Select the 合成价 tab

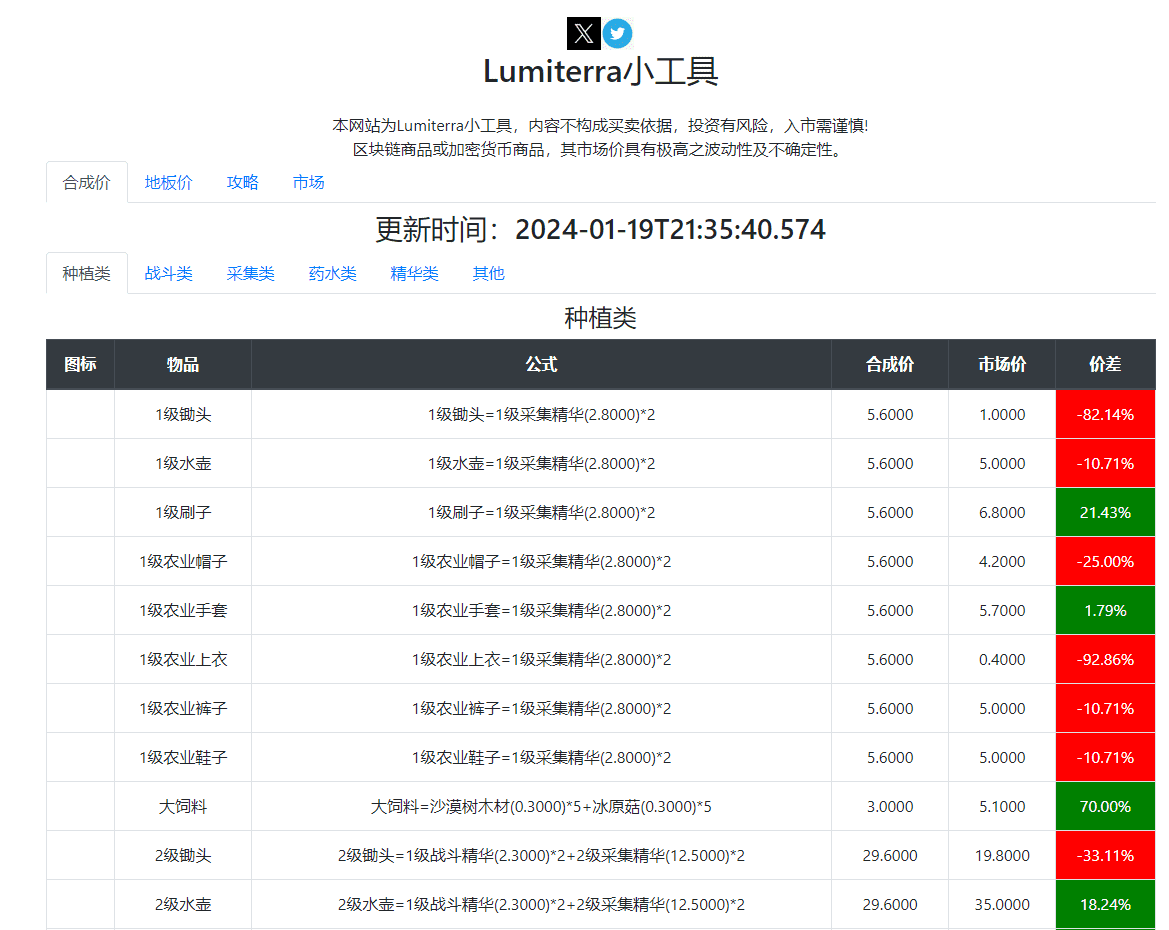pyautogui.click(x=87, y=182)
